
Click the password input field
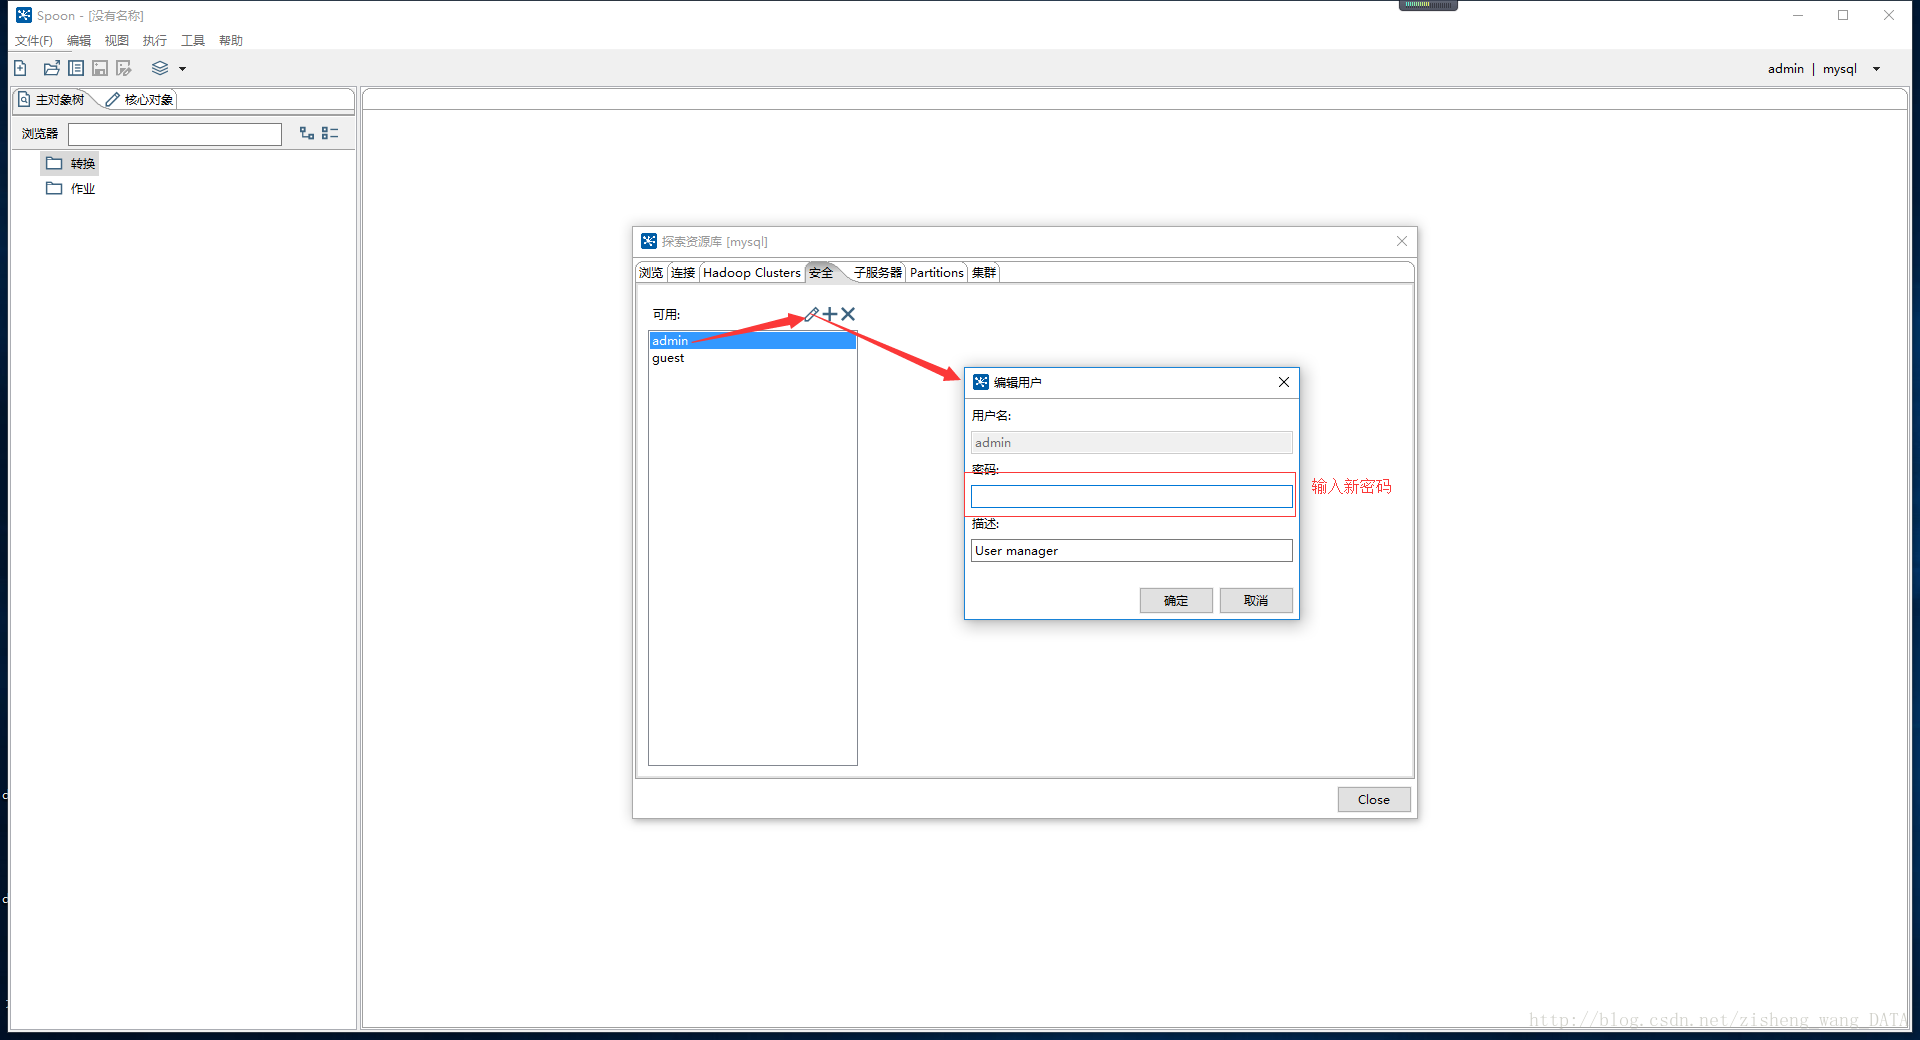[x=1131, y=496]
